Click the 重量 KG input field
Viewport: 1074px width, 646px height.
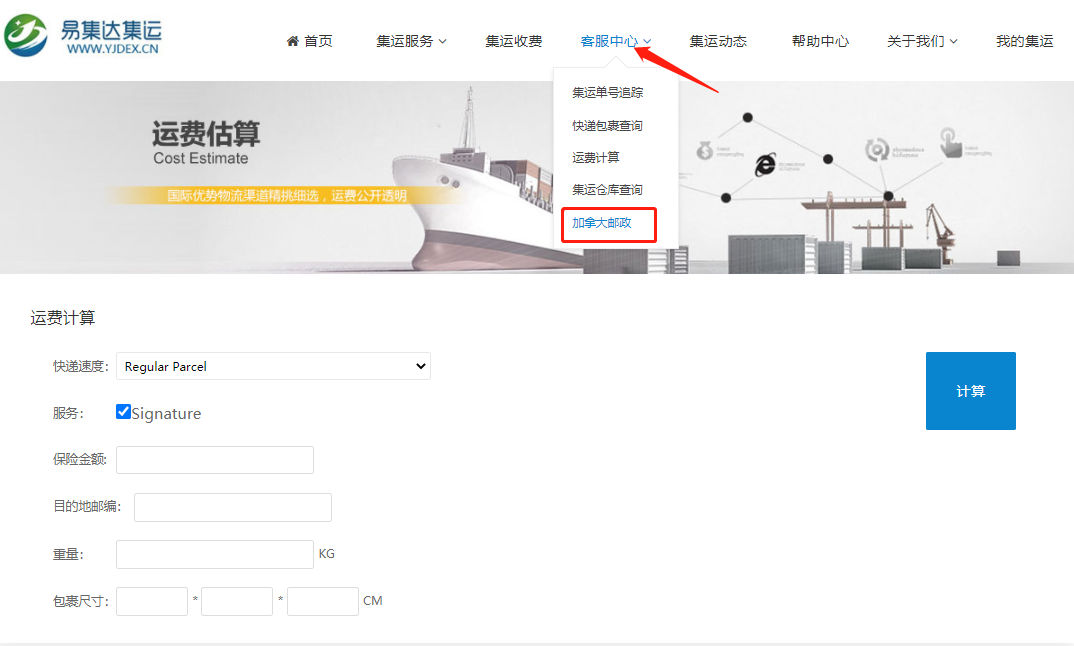215,554
